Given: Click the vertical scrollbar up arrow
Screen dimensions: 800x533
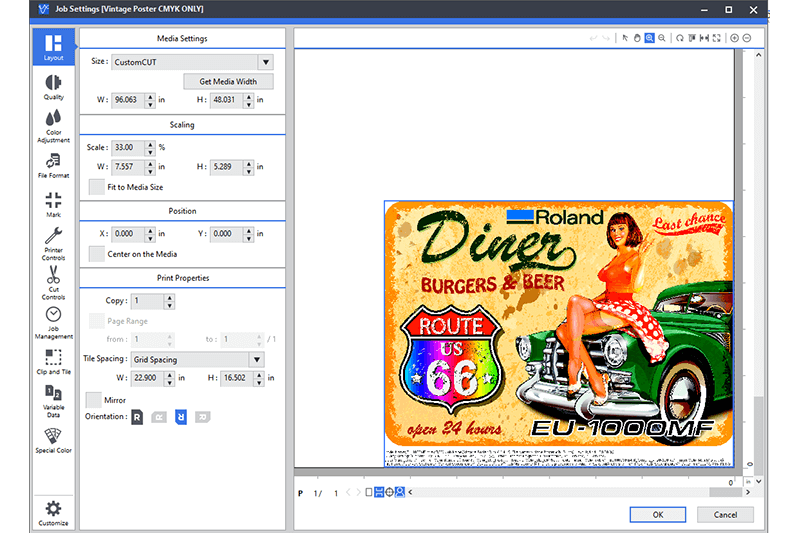Looking at the screenshot, I should coord(759,55).
